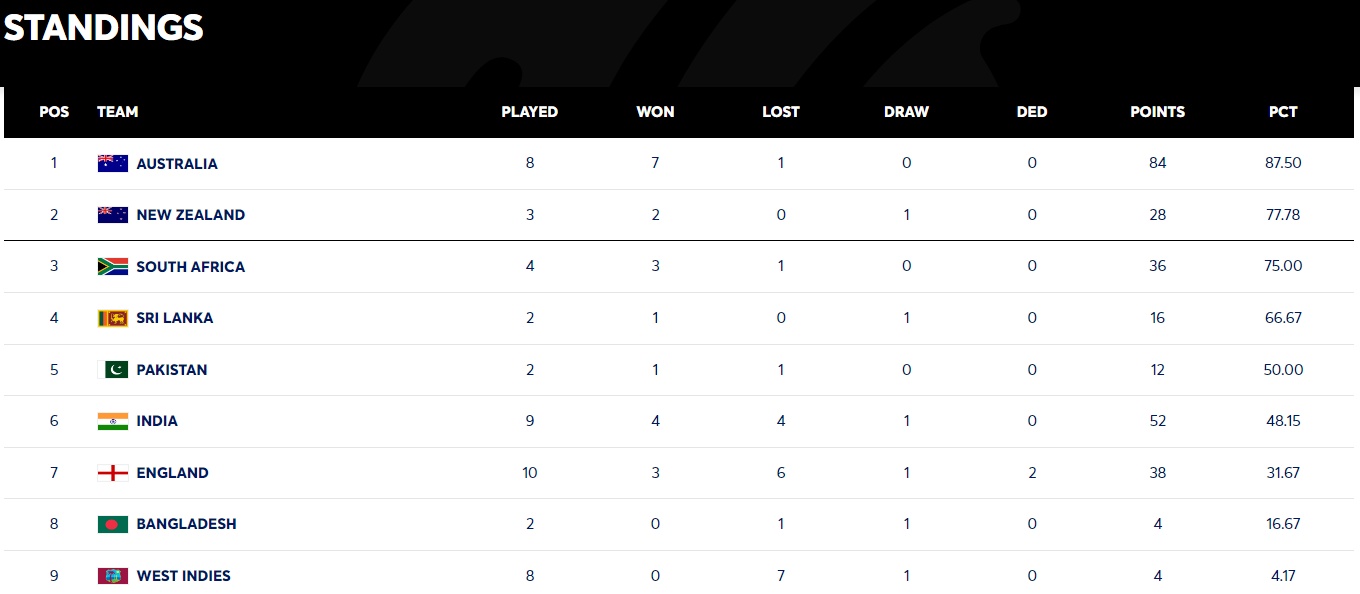Click the West Indies flag icon
Viewport: 1360px width, 594px height.
pyautogui.click(x=112, y=576)
